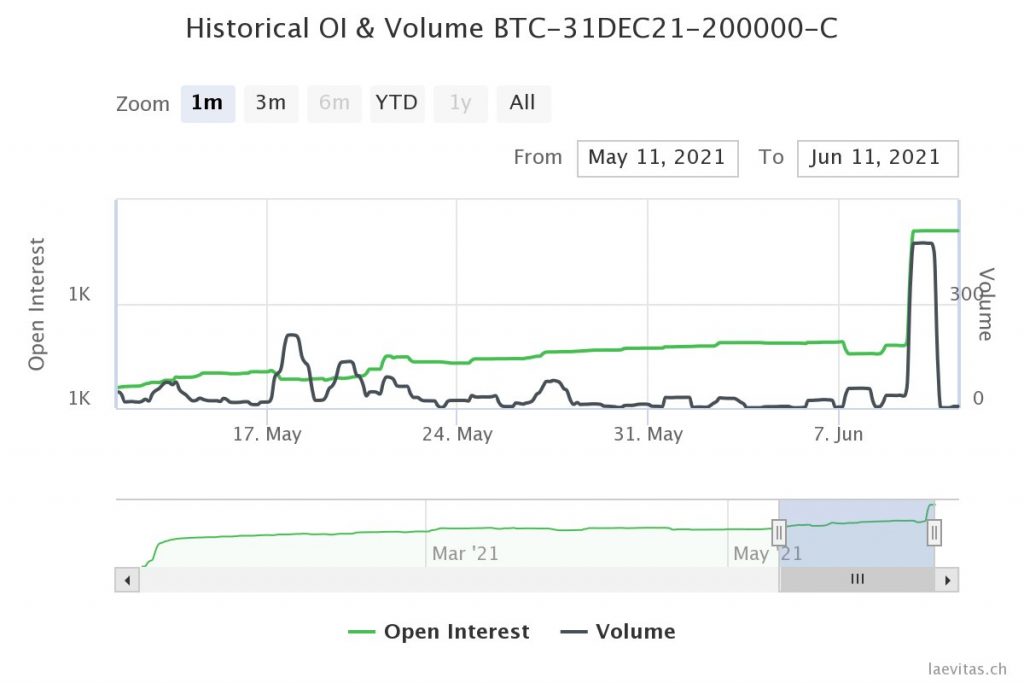Click the left navigator range handle

click(779, 533)
